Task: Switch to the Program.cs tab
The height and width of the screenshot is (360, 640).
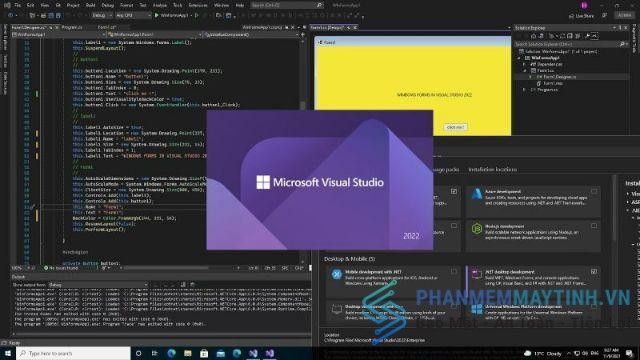Action: pyautogui.click(x=72, y=27)
